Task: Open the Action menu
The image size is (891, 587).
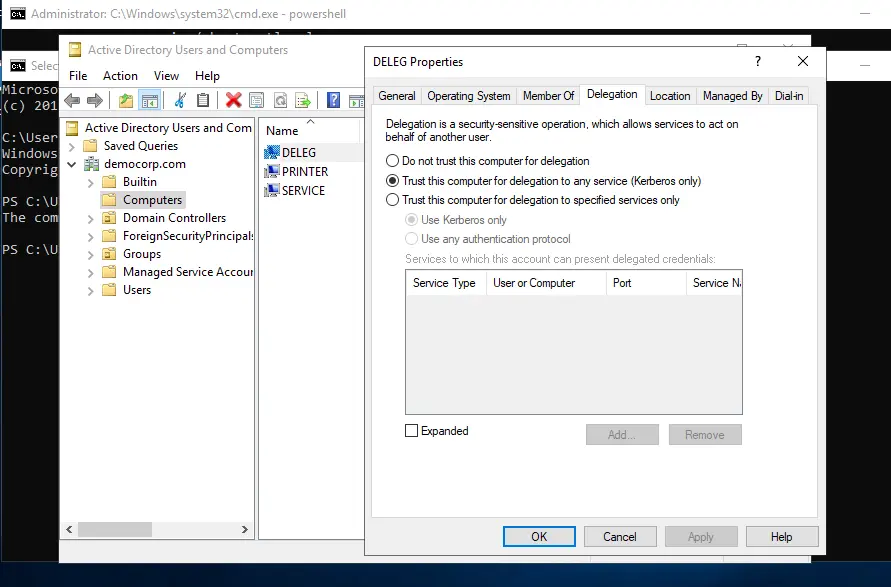Action: tap(120, 76)
